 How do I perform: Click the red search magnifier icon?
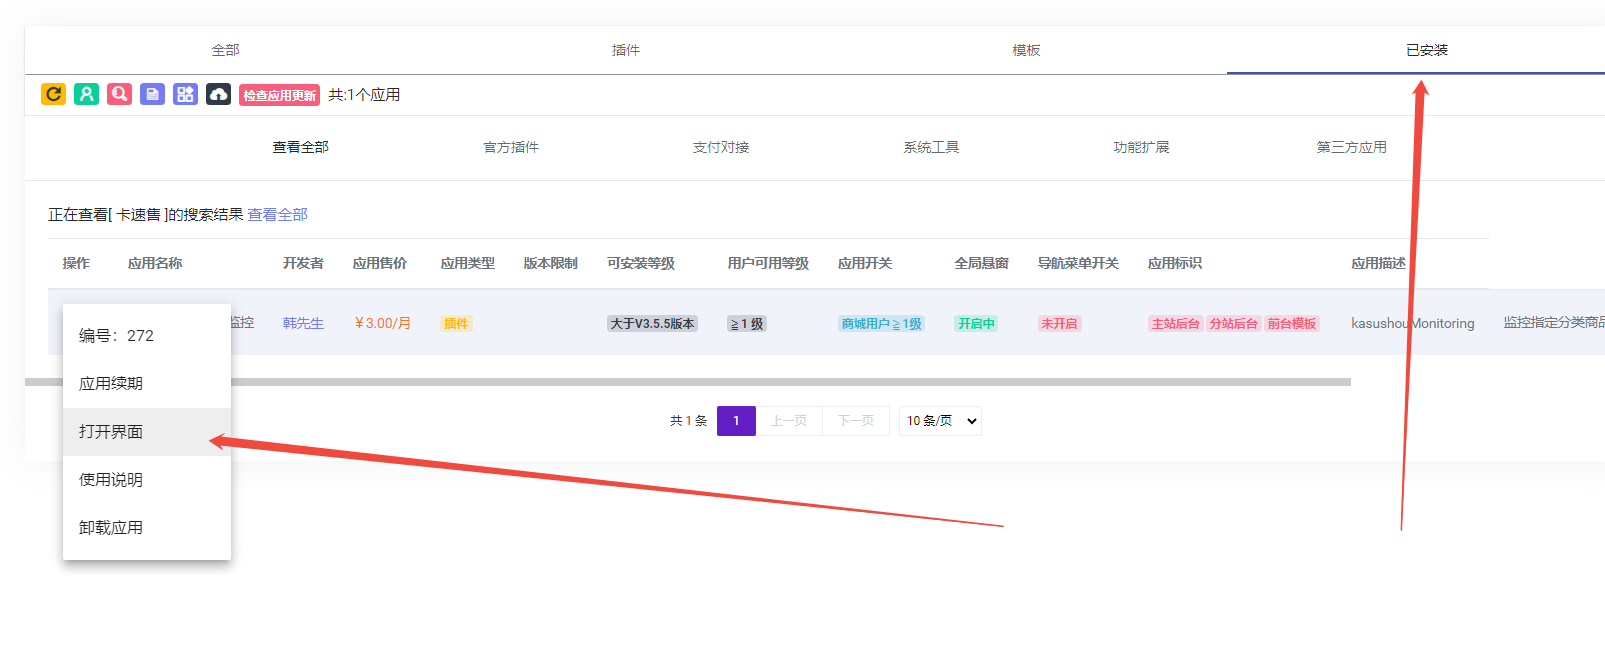(119, 94)
